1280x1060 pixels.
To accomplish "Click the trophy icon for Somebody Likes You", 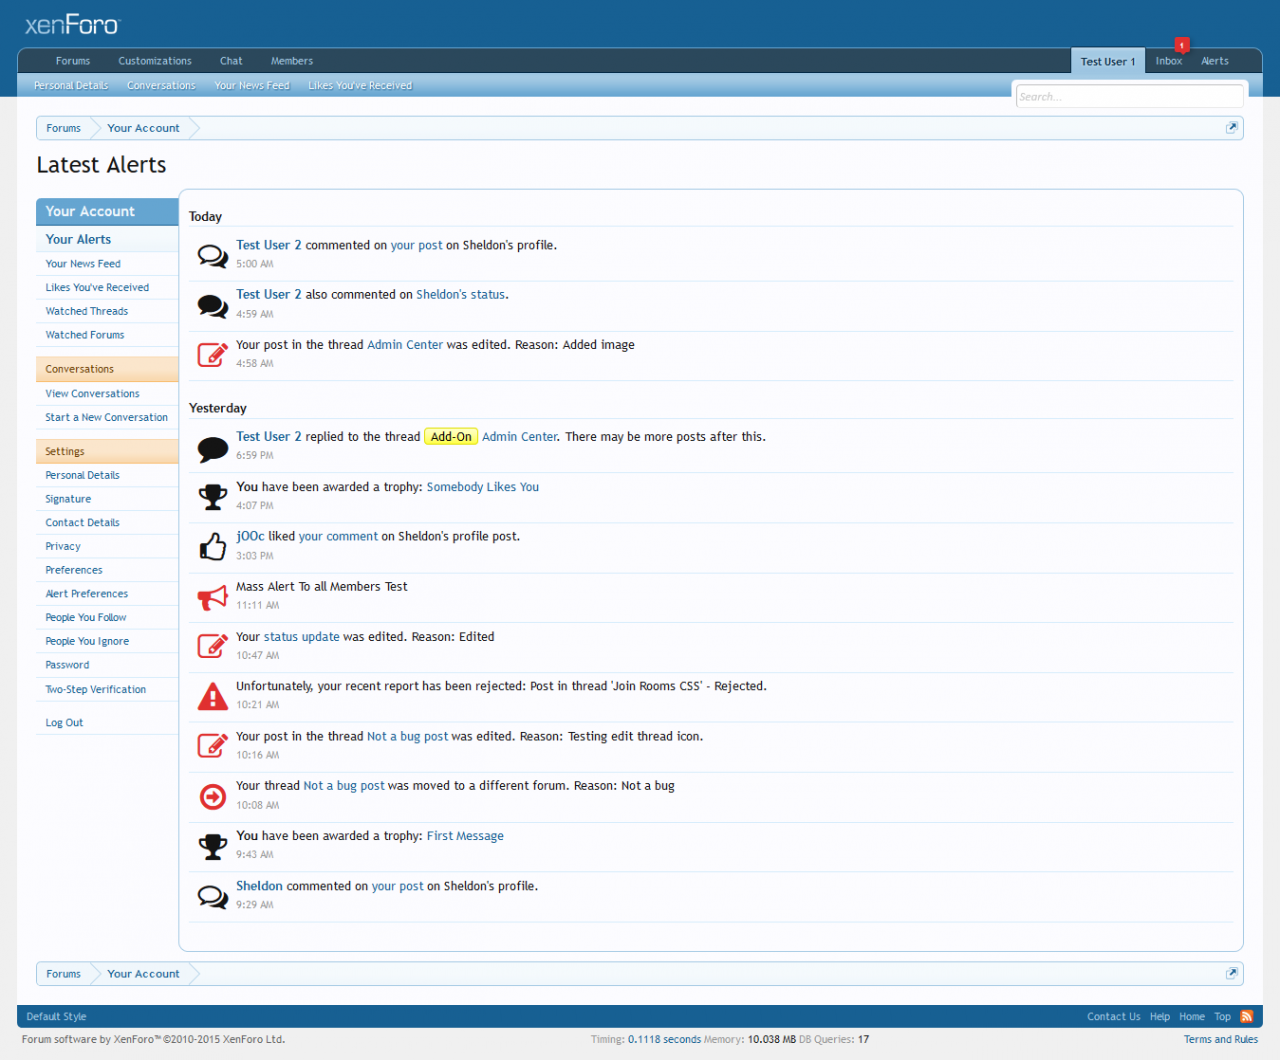I will 212,497.
